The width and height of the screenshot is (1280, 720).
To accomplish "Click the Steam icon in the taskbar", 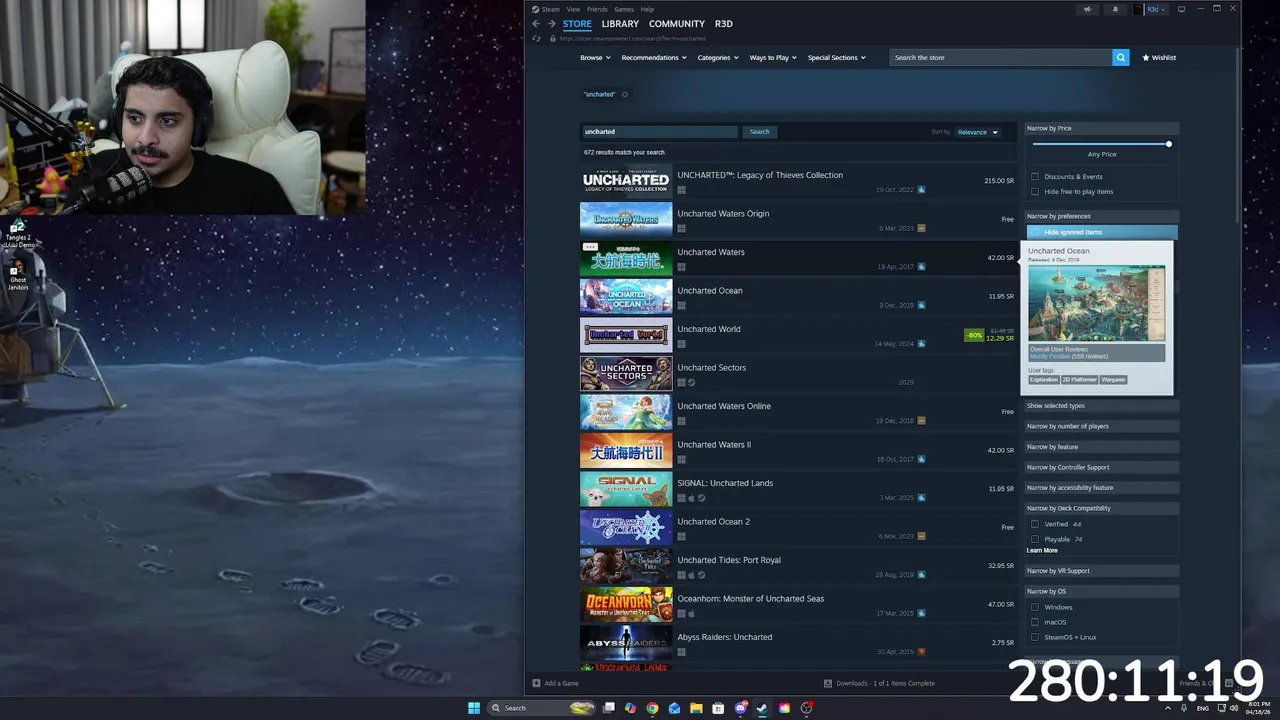I will [x=762, y=708].
